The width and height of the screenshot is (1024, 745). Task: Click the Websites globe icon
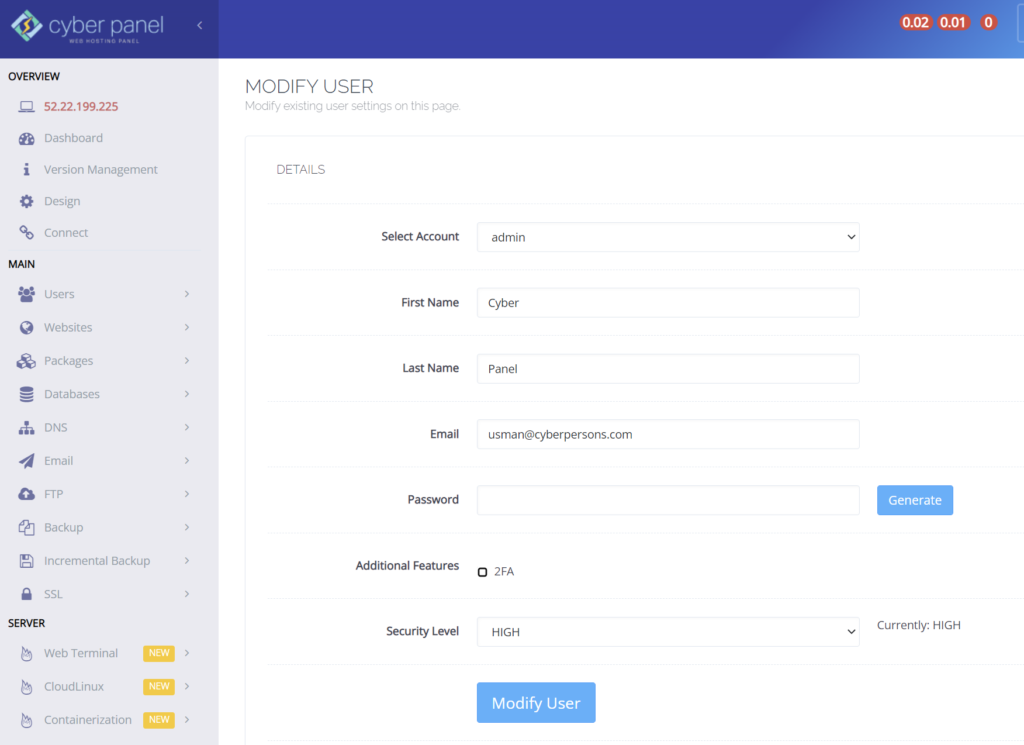pyautogui.click(x=26, y=328)
